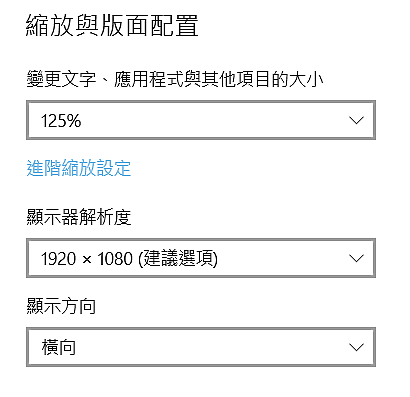Click the (建議選項) text in the resolution box
410x397 pixels.
(x=178, y=259)
